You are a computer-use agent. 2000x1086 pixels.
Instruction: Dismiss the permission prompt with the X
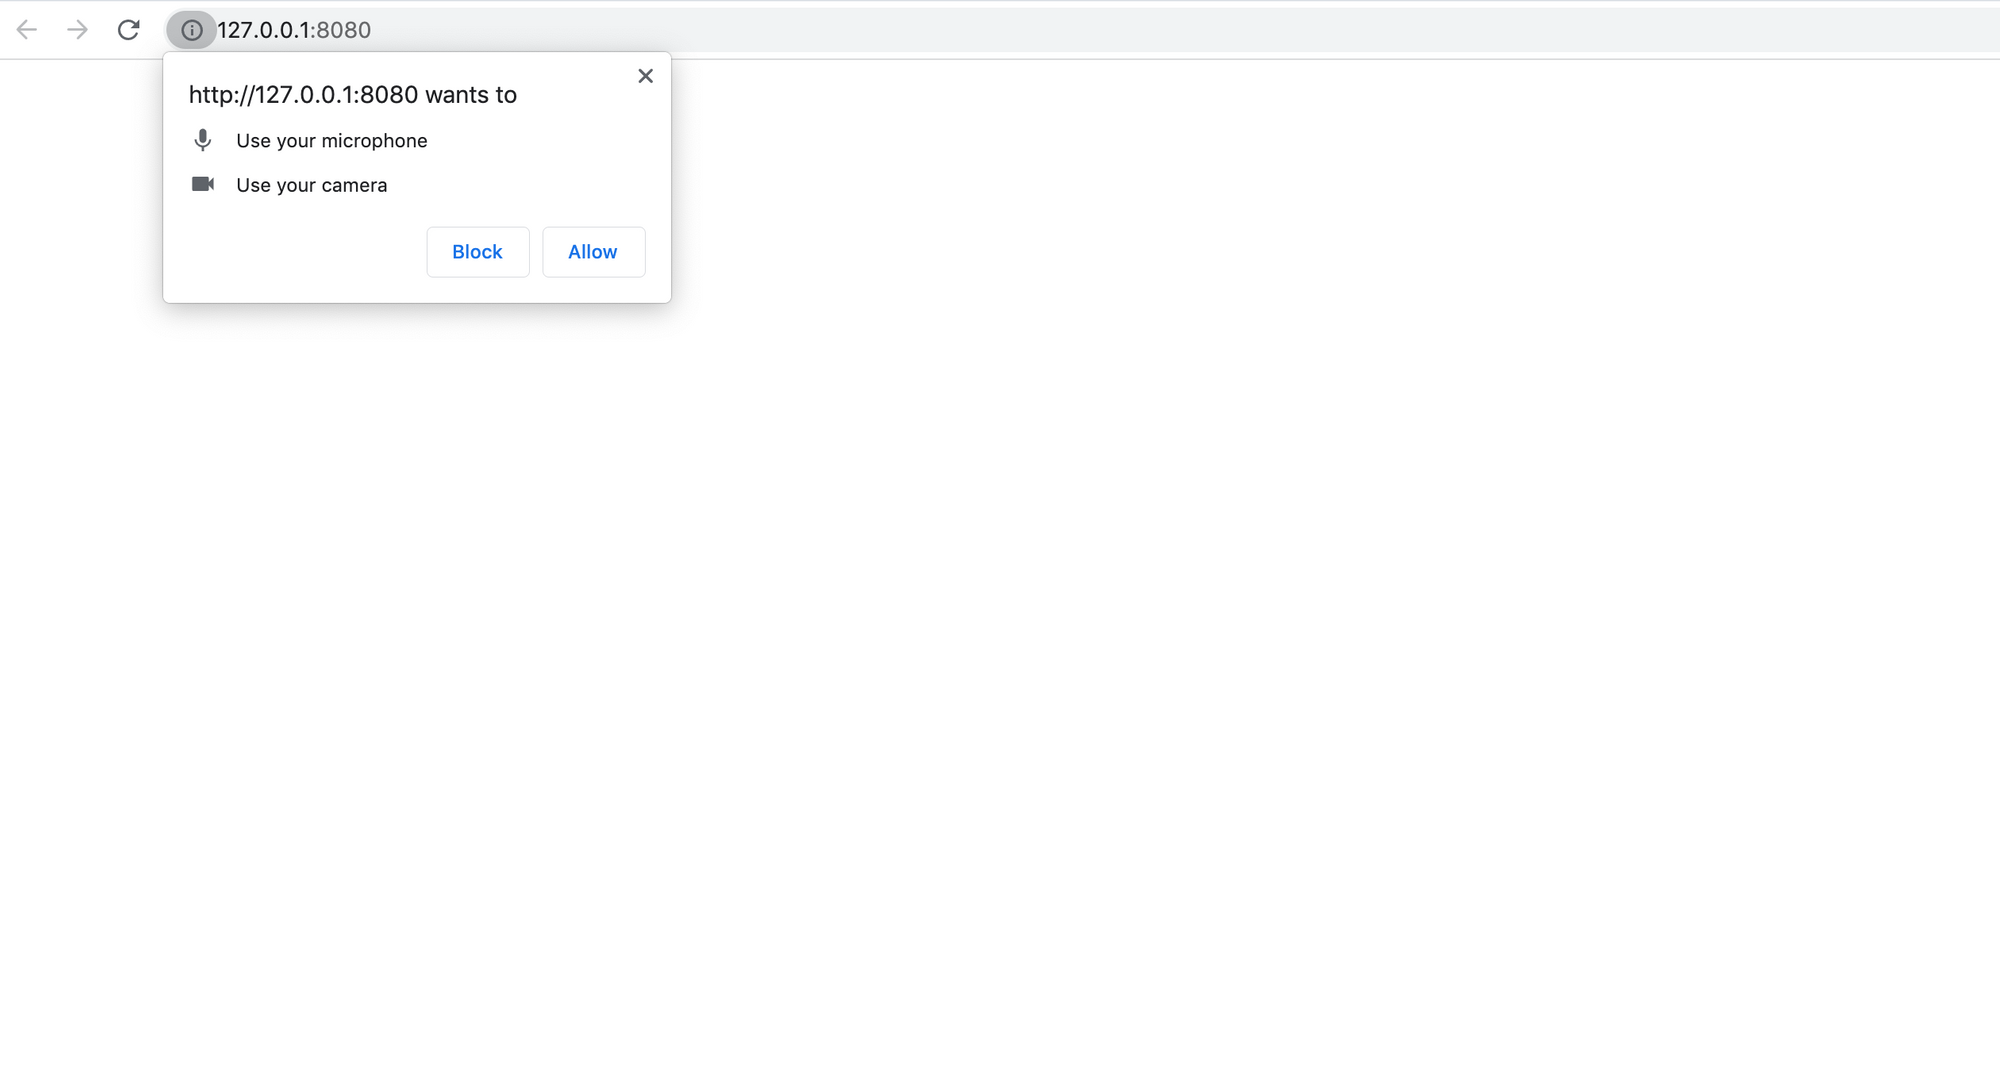tap(645, 75)
